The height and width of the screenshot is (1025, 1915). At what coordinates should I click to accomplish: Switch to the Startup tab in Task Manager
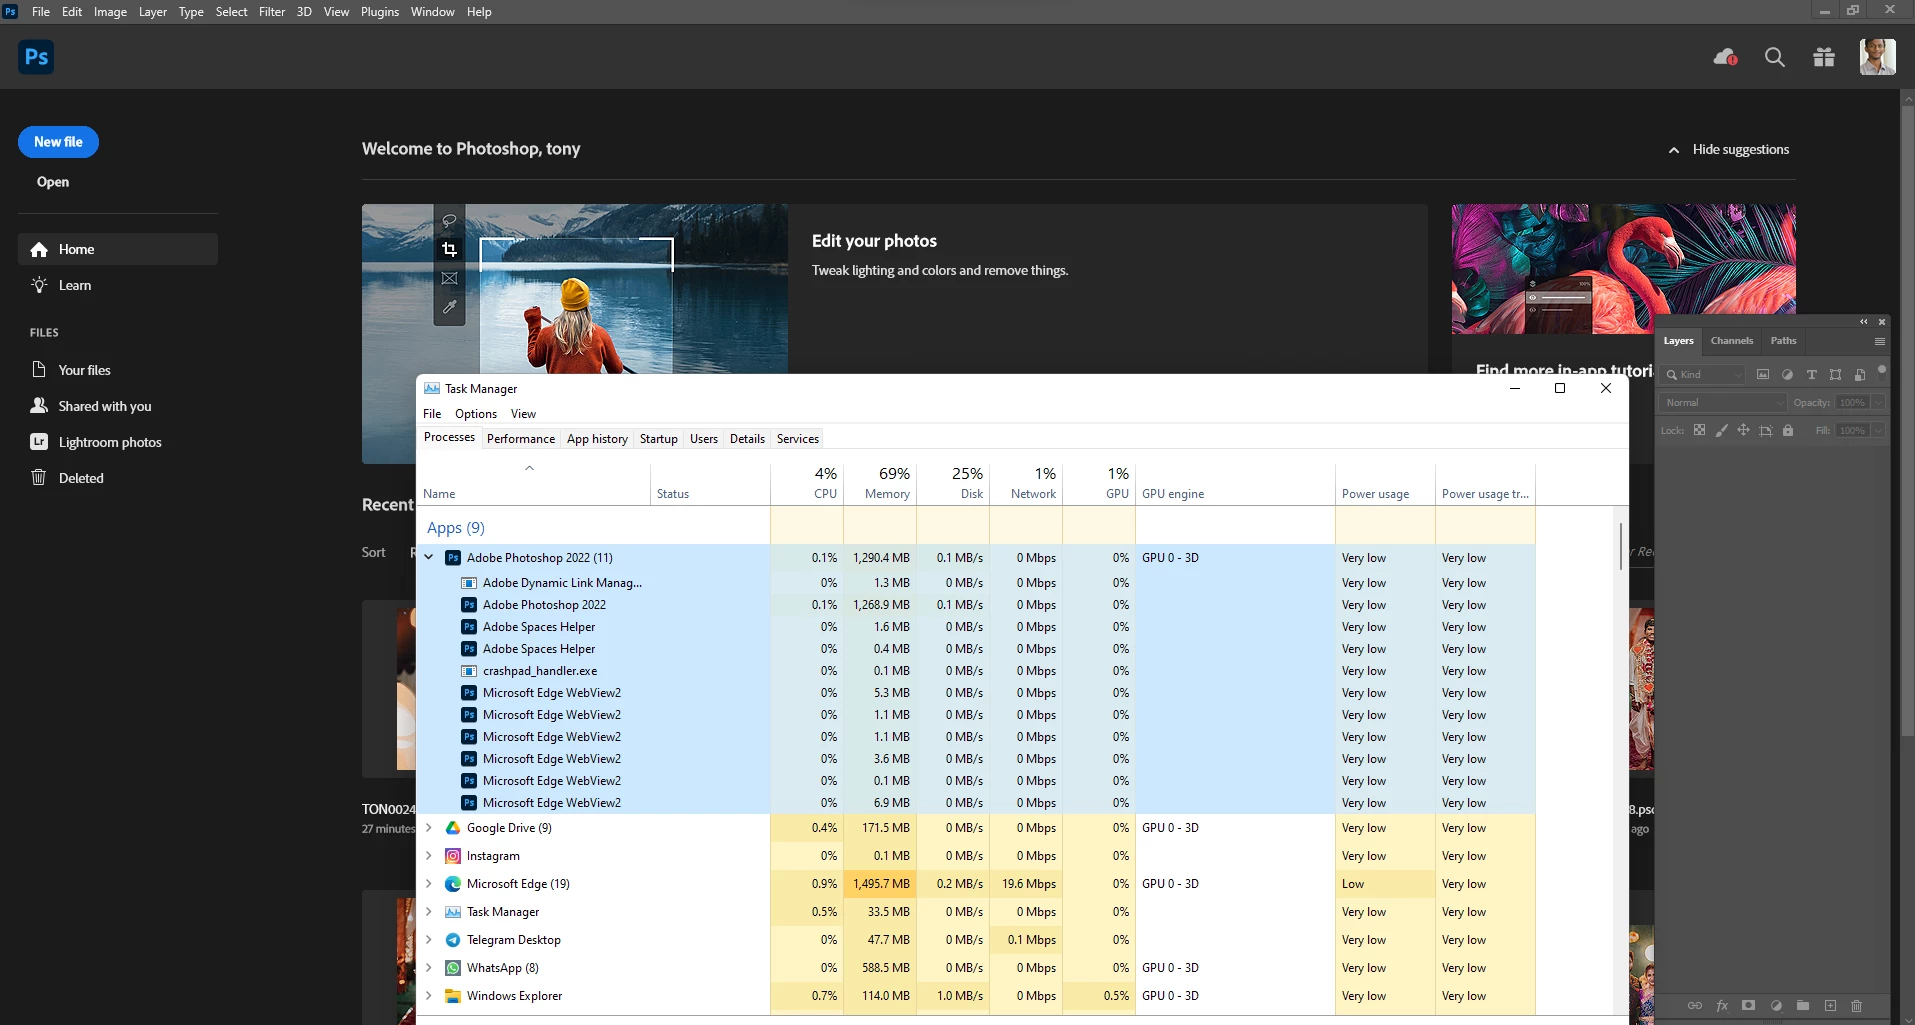tap(659, 439)
